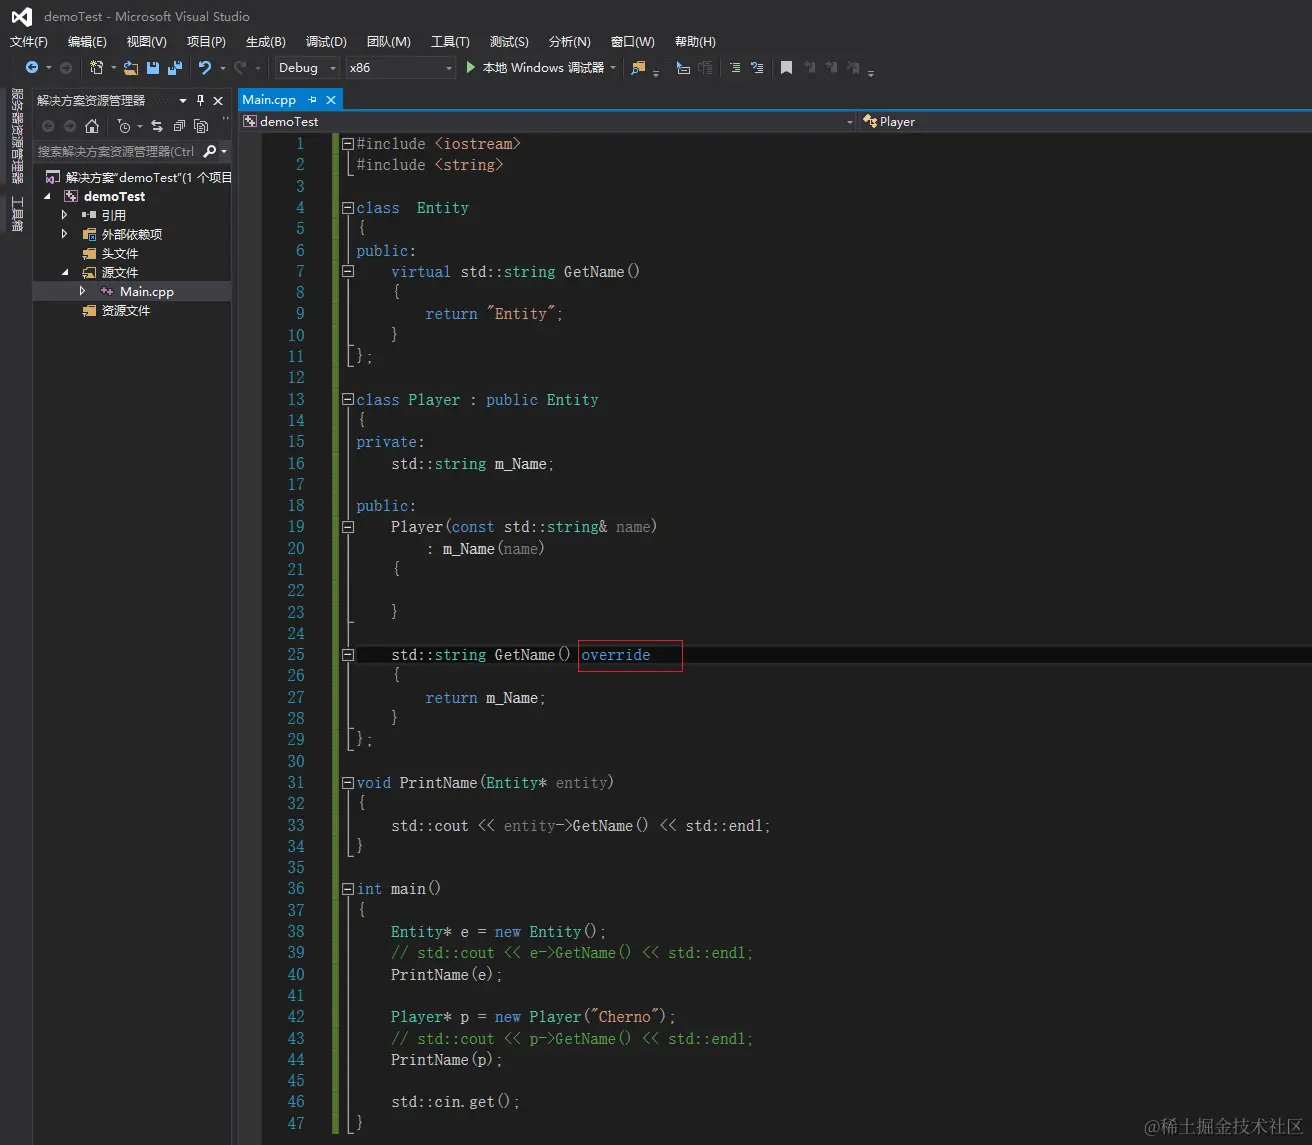
Task: Click the Find in Files toolbar icon
Action: point(638,68)
